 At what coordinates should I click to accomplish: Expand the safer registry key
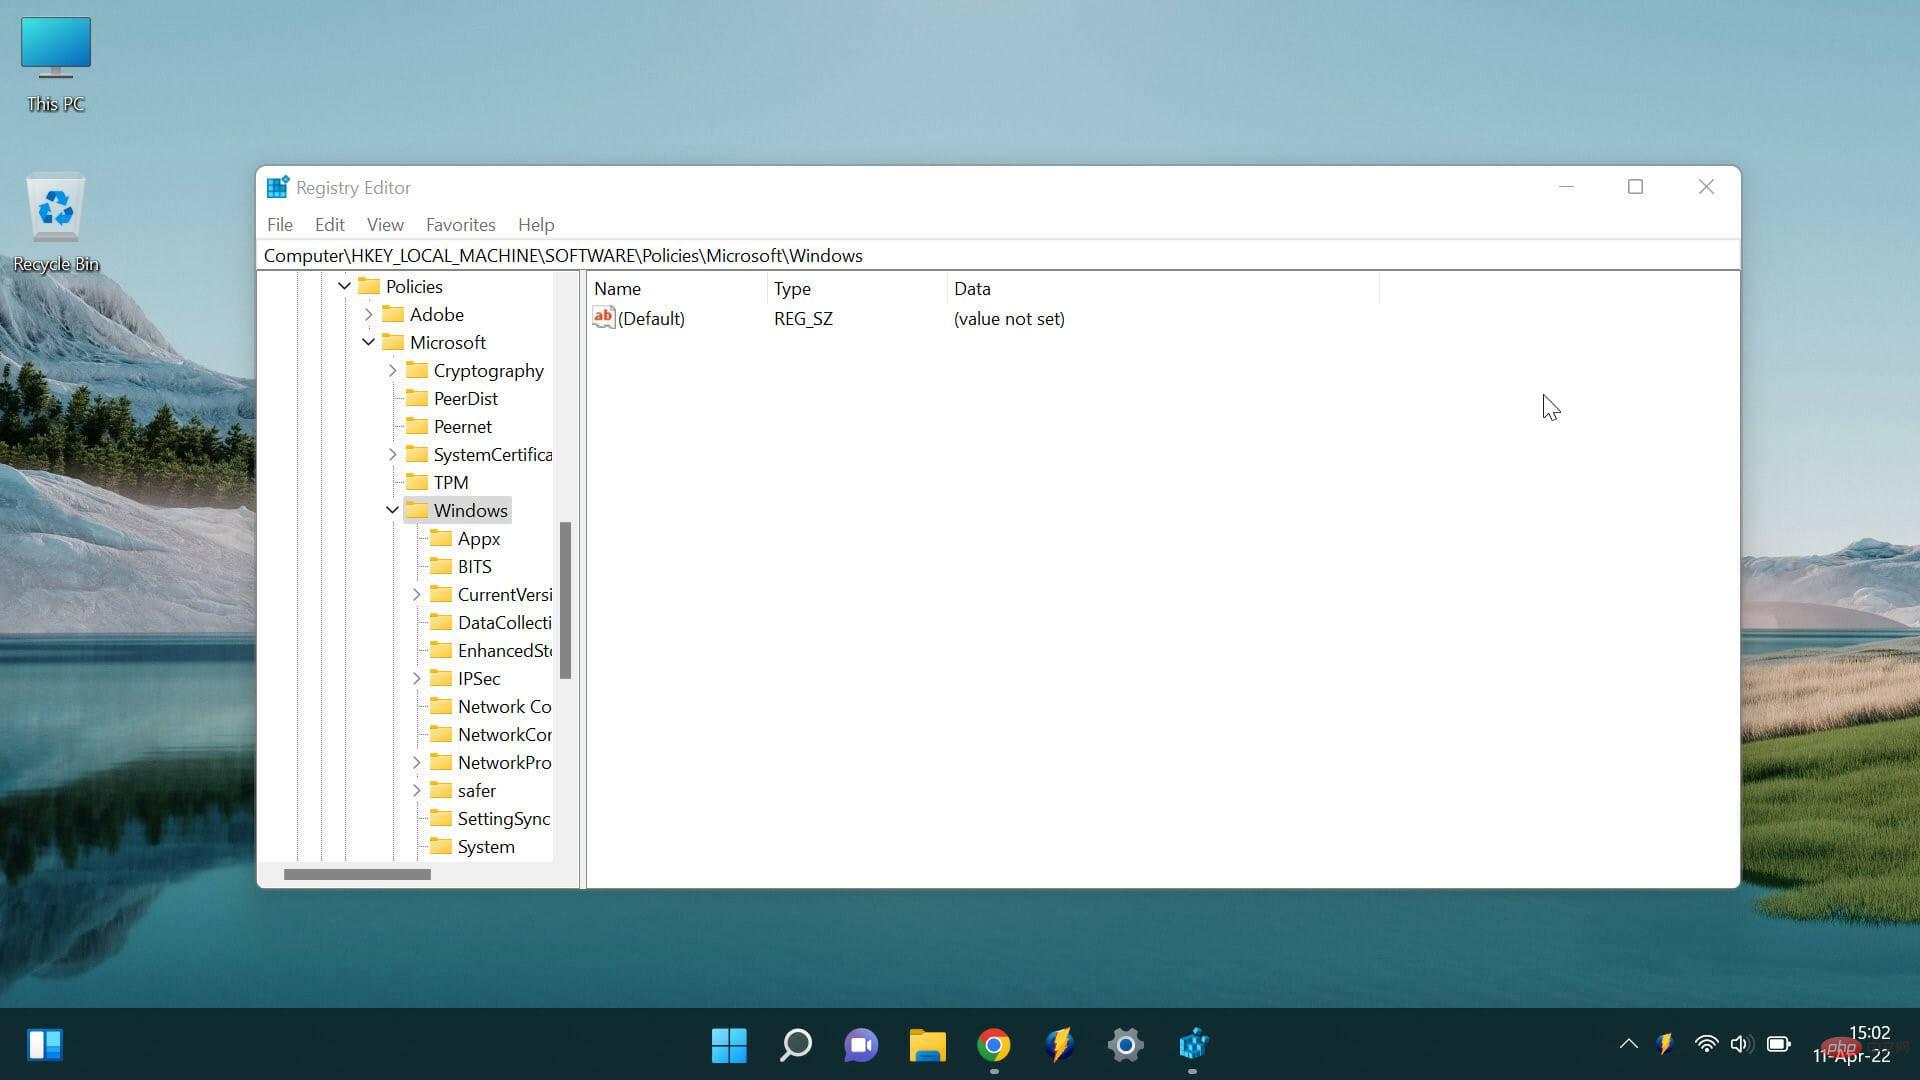click(417, 790)
